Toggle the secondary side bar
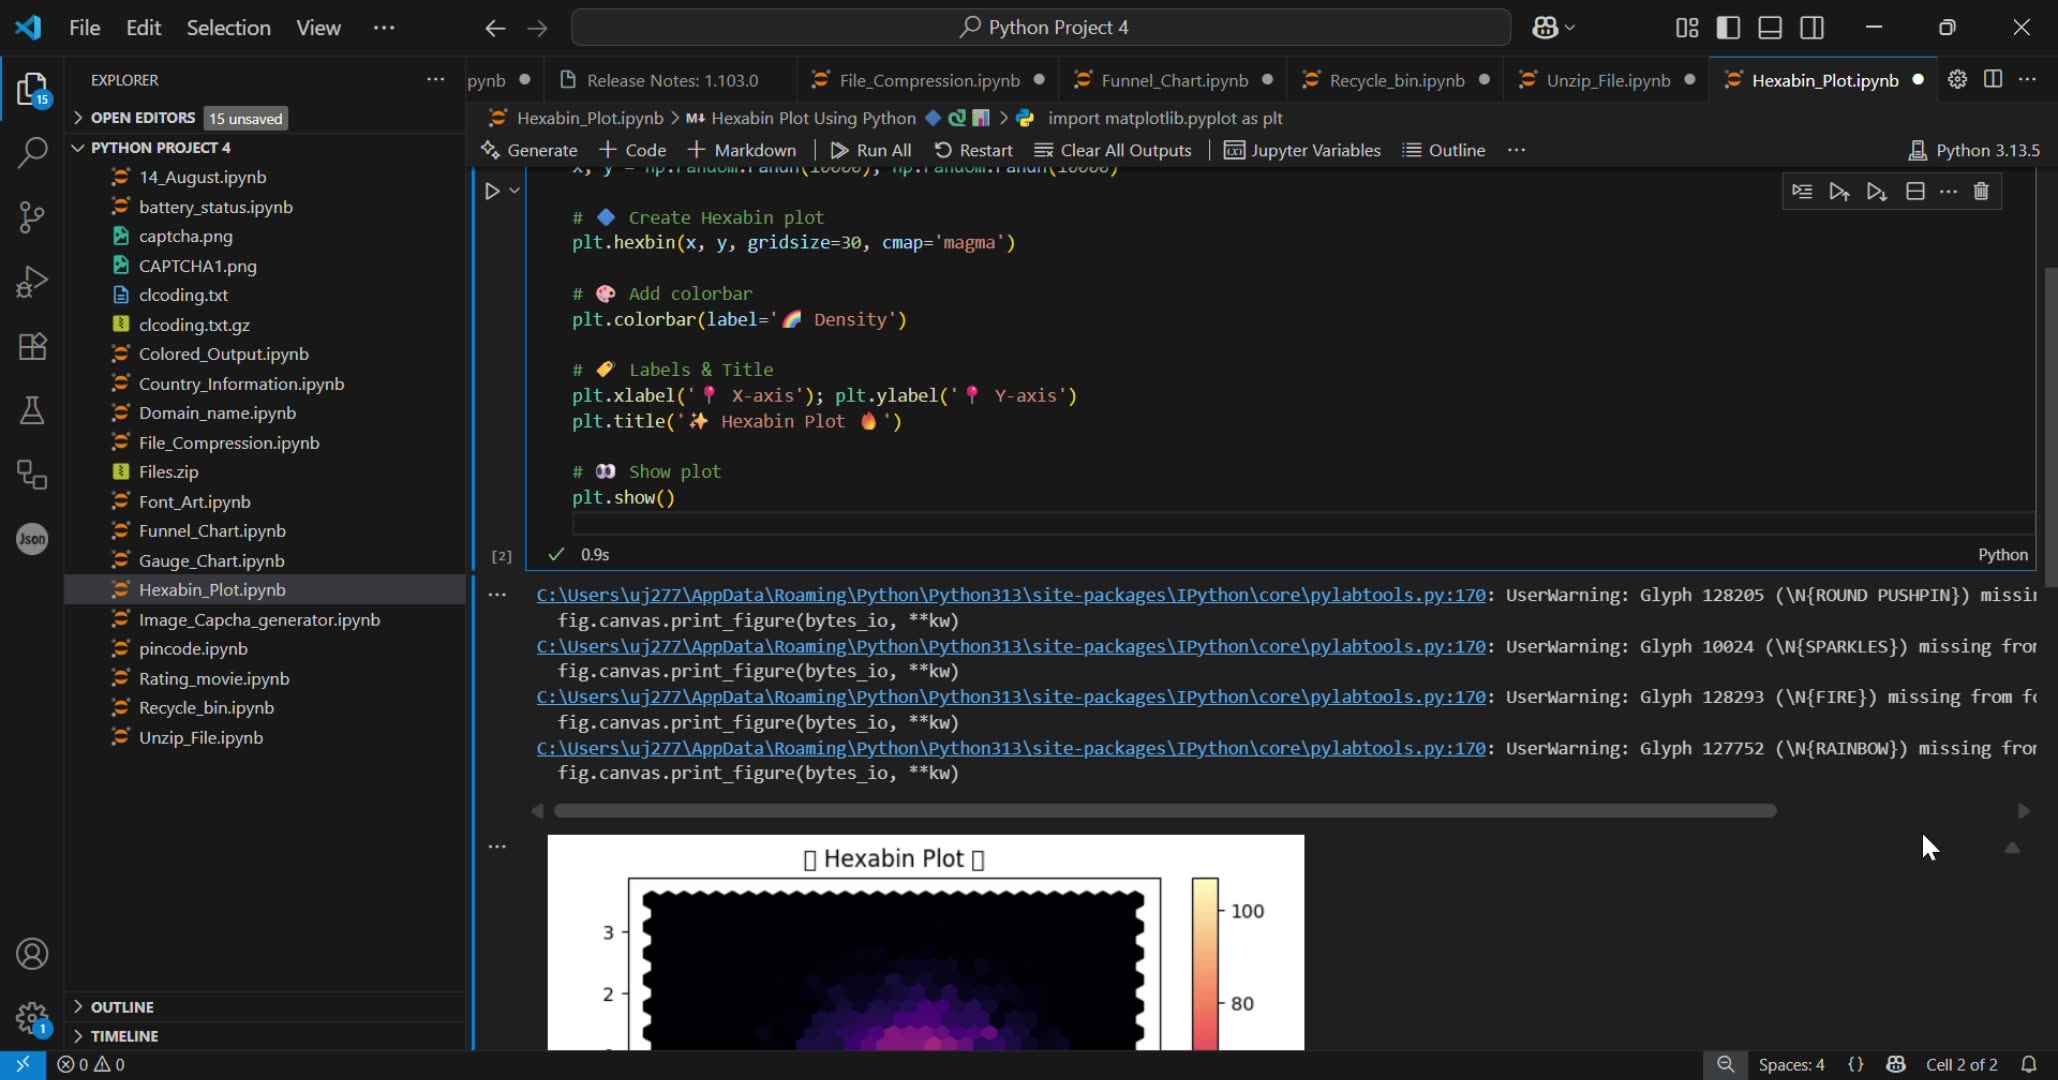Viewport: 2058px width, 1080px height. (1812, 27)
